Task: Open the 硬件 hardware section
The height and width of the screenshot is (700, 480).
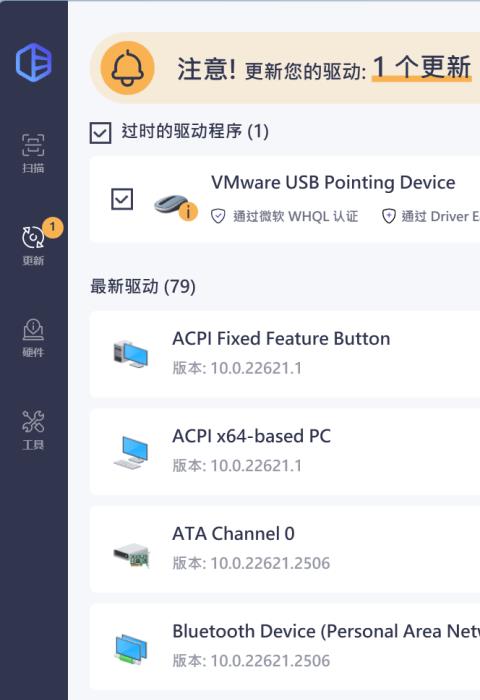Action: (33, 338)
